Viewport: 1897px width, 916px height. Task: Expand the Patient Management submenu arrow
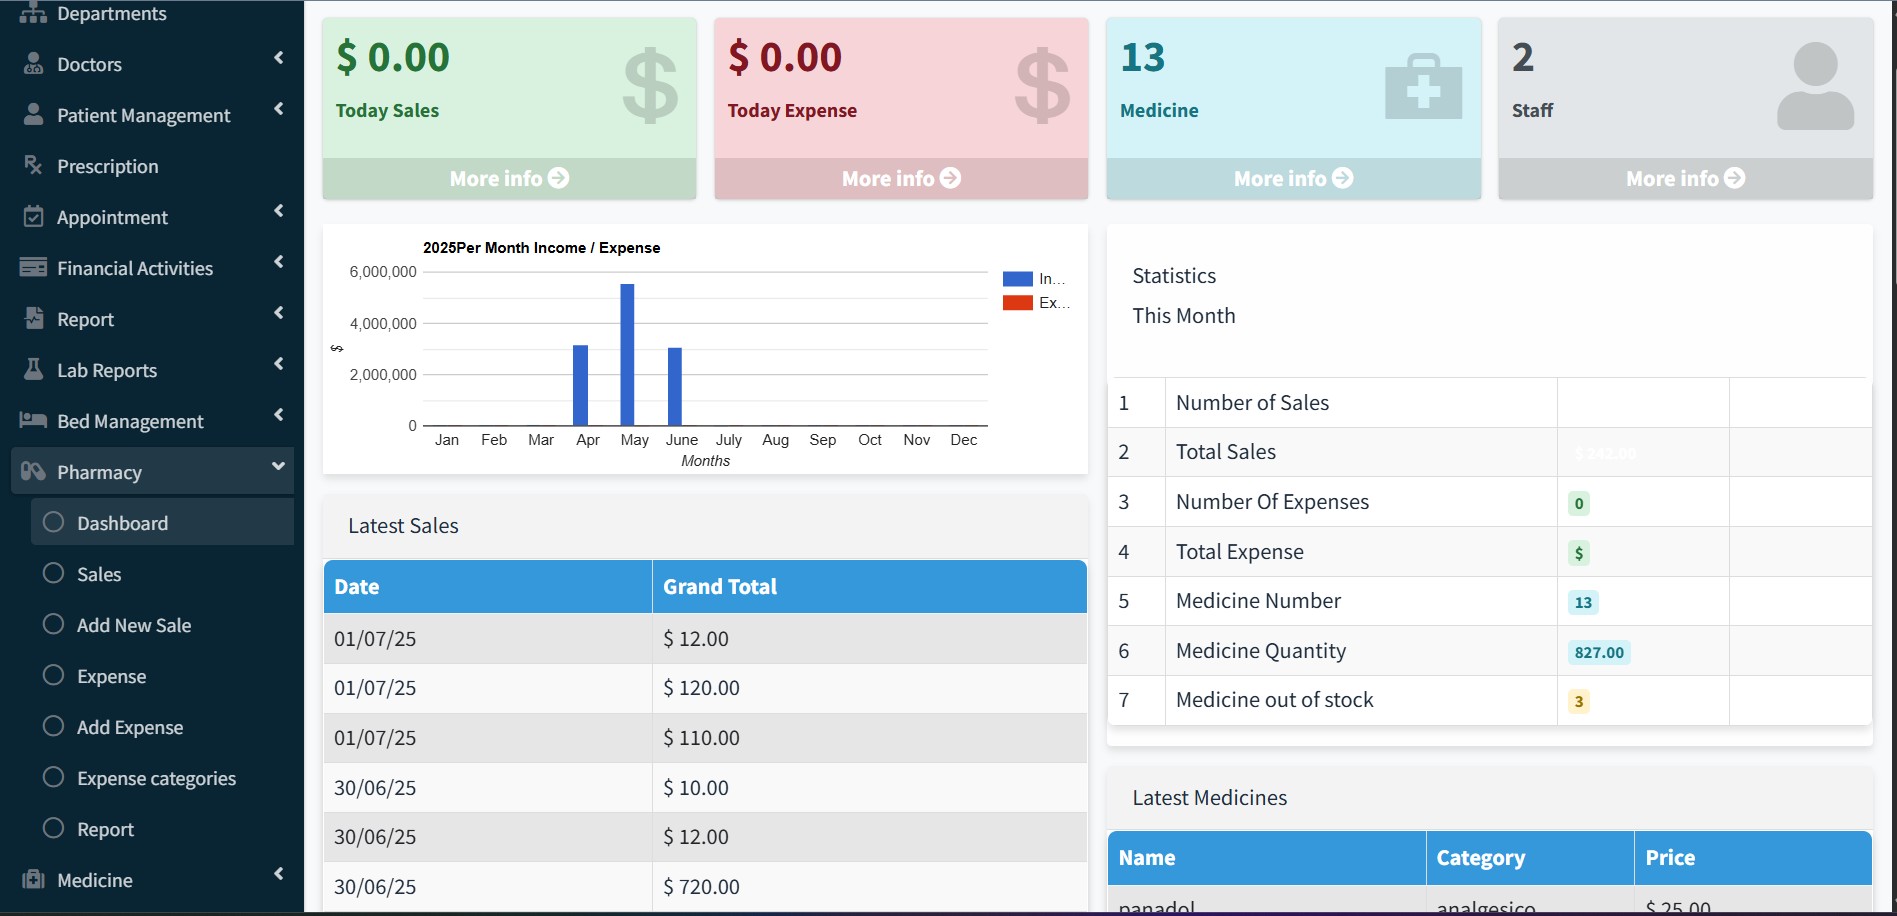[x=279, y=109]
